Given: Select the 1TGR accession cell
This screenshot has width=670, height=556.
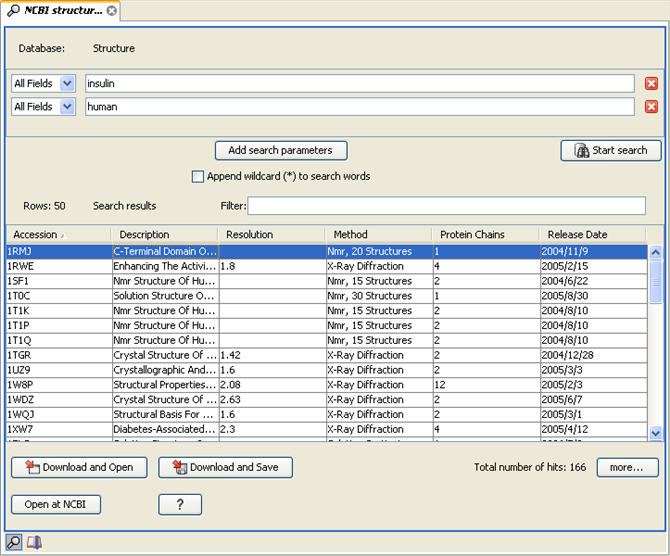Looking at the screenshot, I should [x=59, y=355].
